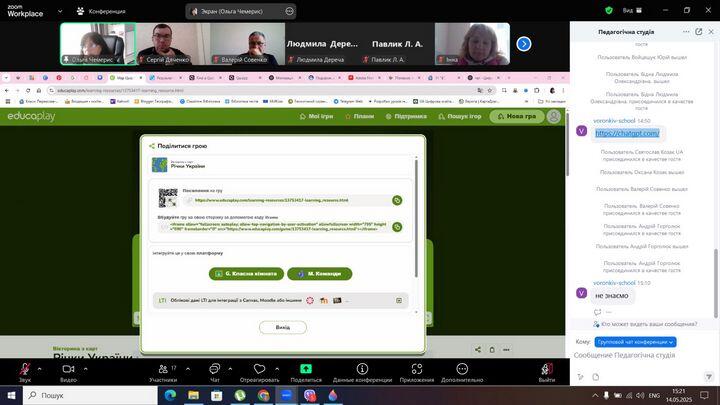Expand the arrow next to Чат
The width and height of the screenshot is (720, 405).
(x=230, y=369)
